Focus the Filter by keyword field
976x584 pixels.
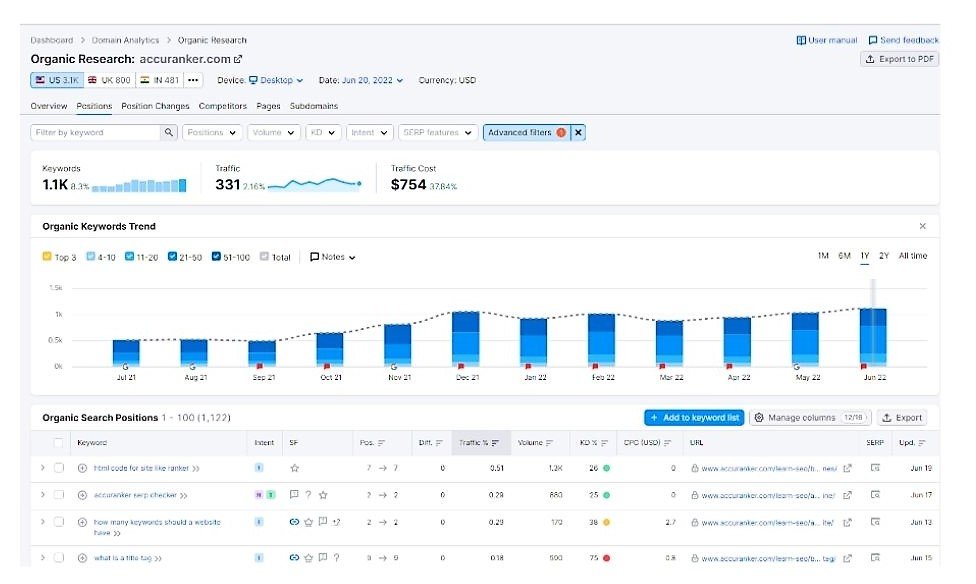pyautogui.click(x=95, y=133)
